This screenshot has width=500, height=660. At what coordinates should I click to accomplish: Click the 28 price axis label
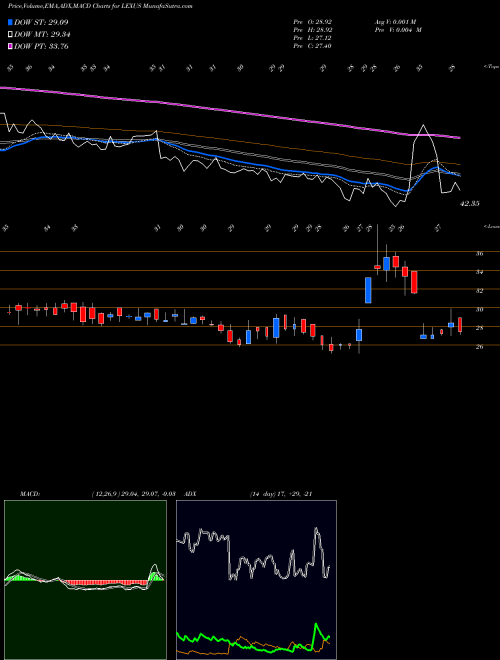pyautogui.click(x=479, y=328)
